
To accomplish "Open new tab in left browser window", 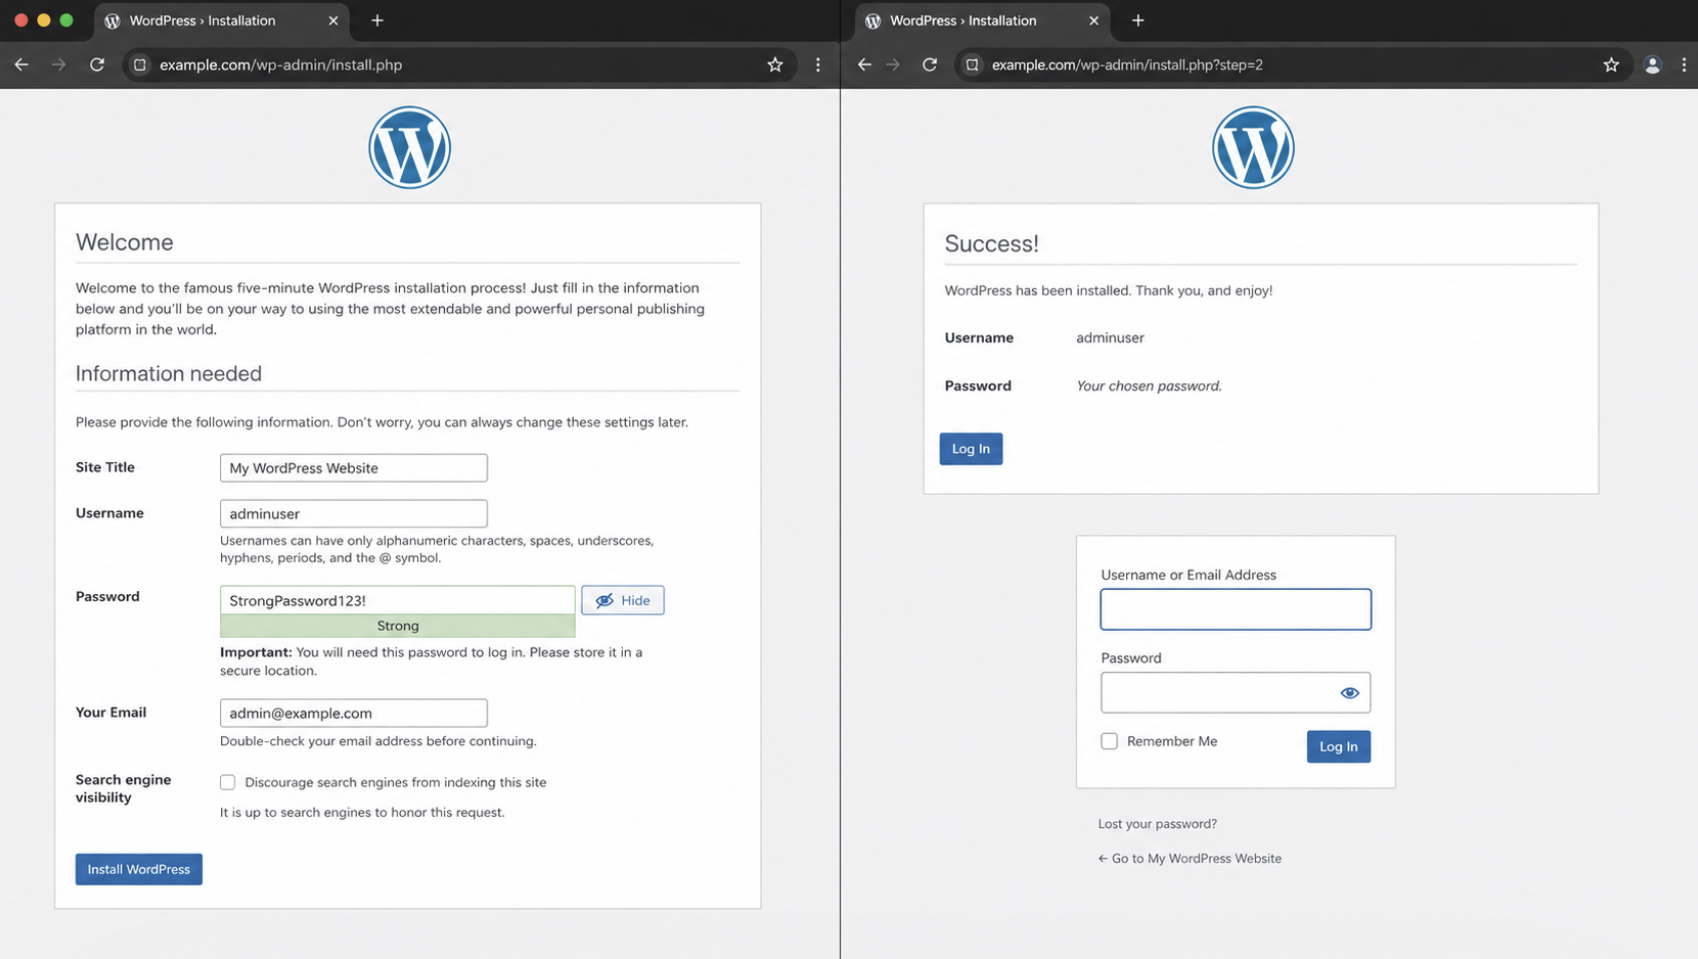I will point(377,20).
